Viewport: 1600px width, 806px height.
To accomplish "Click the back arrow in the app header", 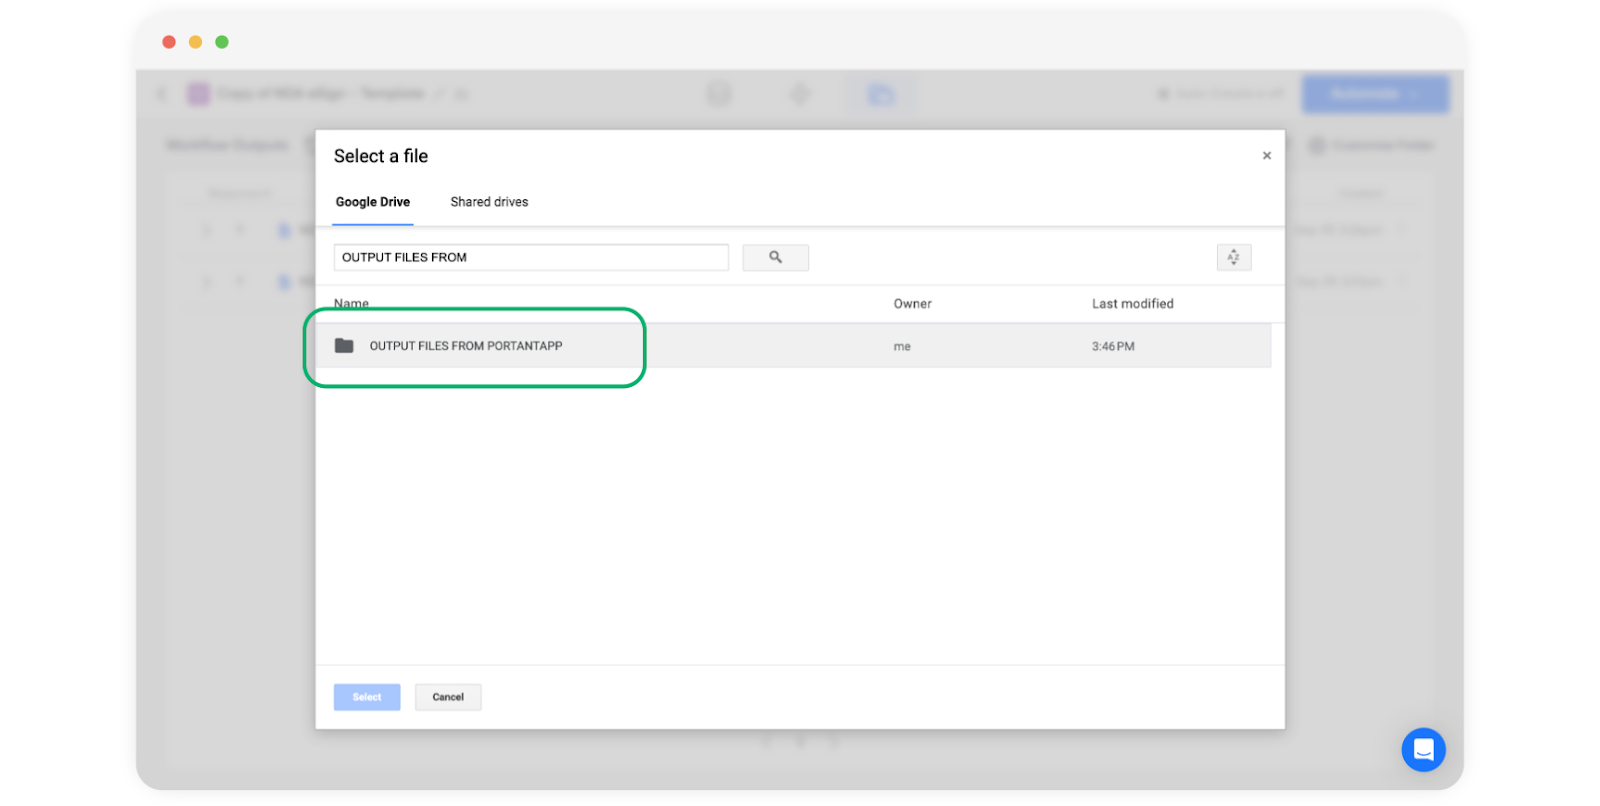I will pos(162,94).
